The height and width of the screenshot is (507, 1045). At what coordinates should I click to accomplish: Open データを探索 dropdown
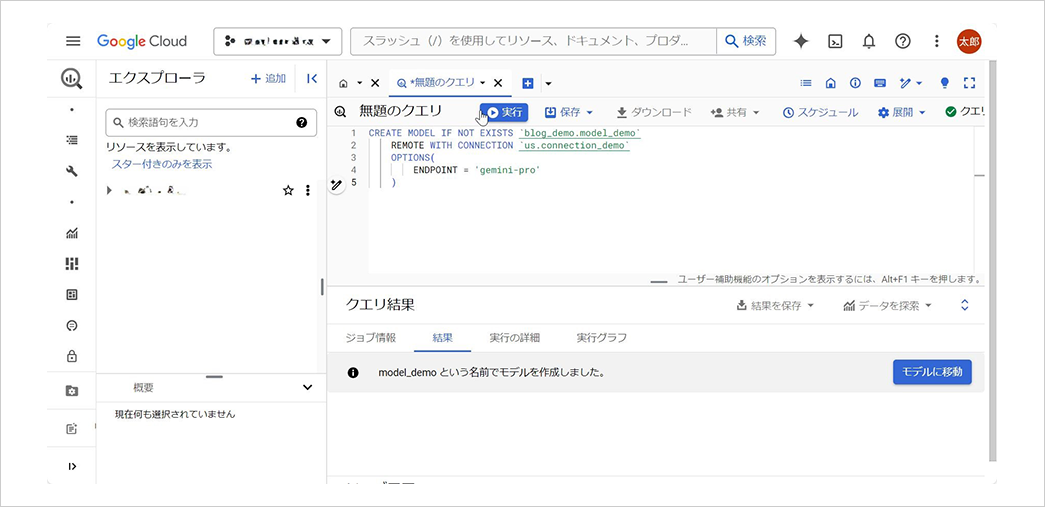point(887,306)
